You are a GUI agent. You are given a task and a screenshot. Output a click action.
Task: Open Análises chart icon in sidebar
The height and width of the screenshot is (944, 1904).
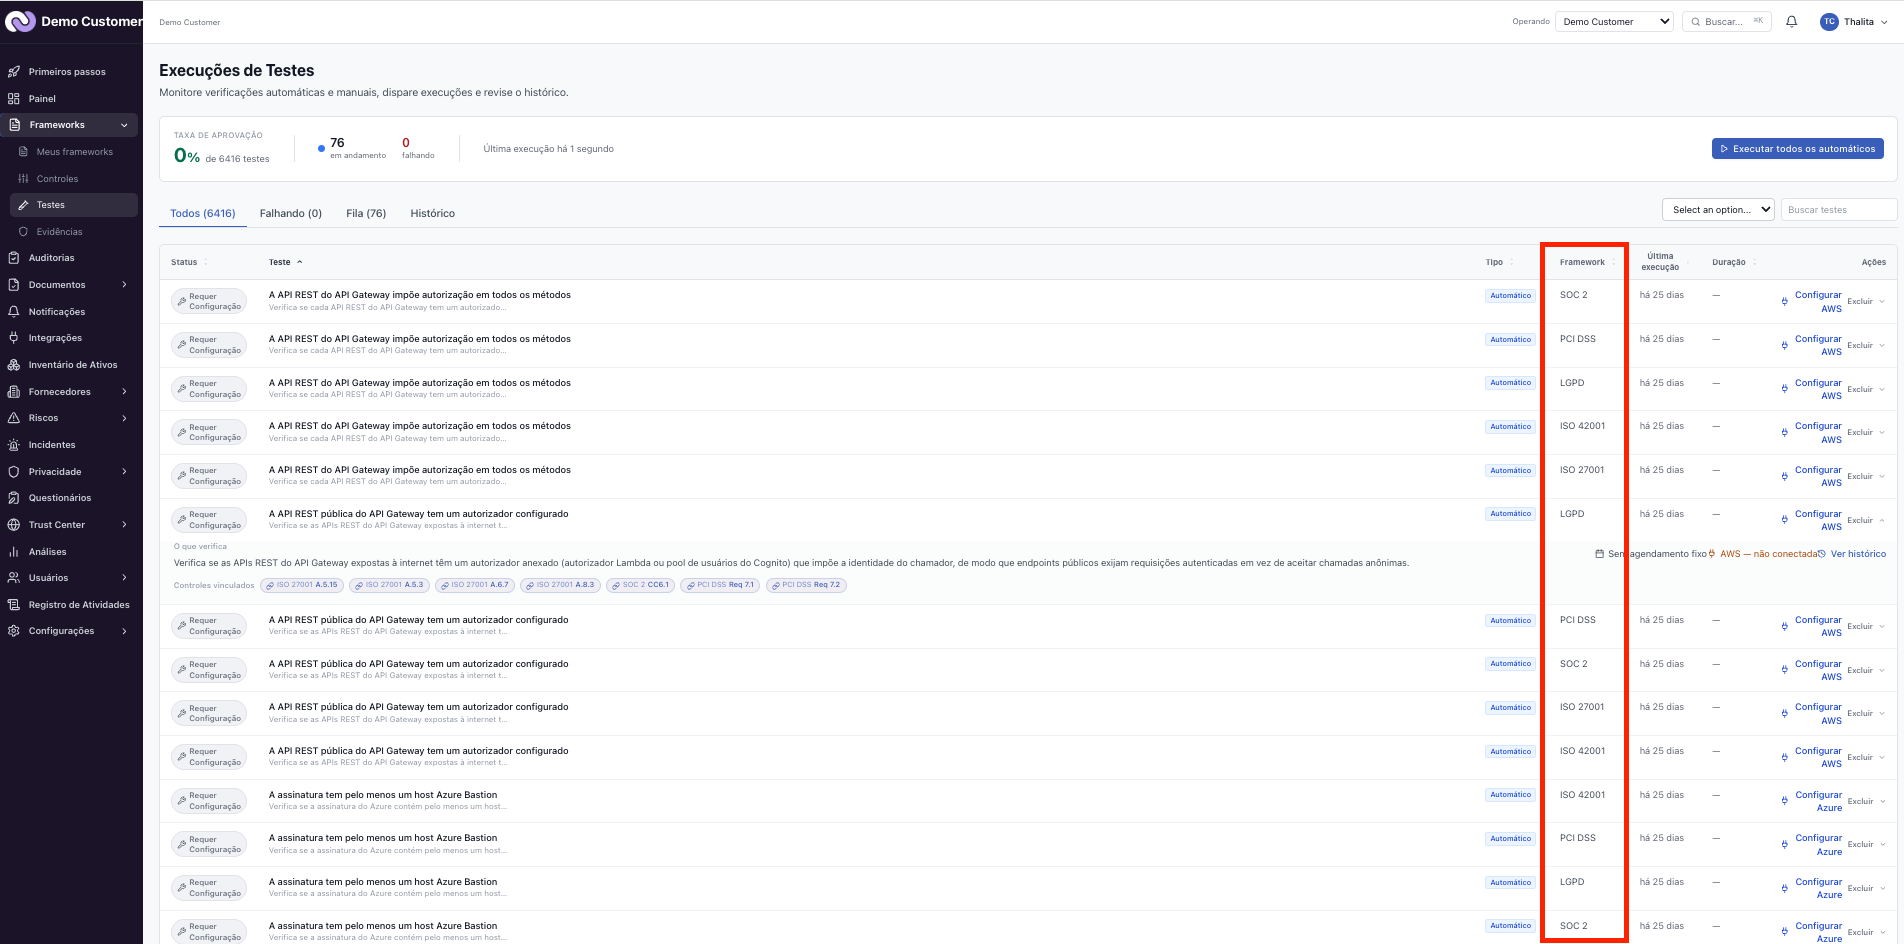pyautogui.click(x=14, y=552)
